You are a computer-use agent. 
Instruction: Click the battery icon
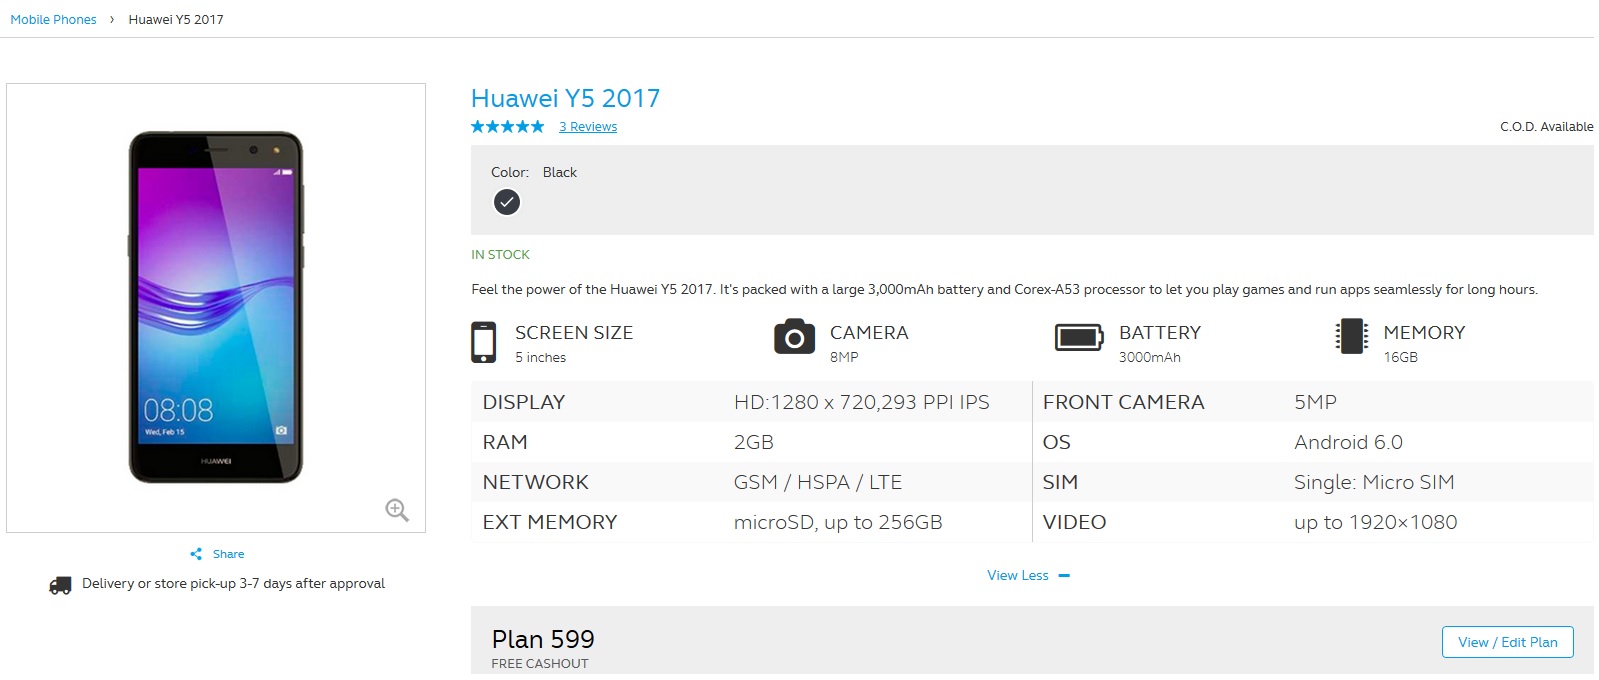1078,338
